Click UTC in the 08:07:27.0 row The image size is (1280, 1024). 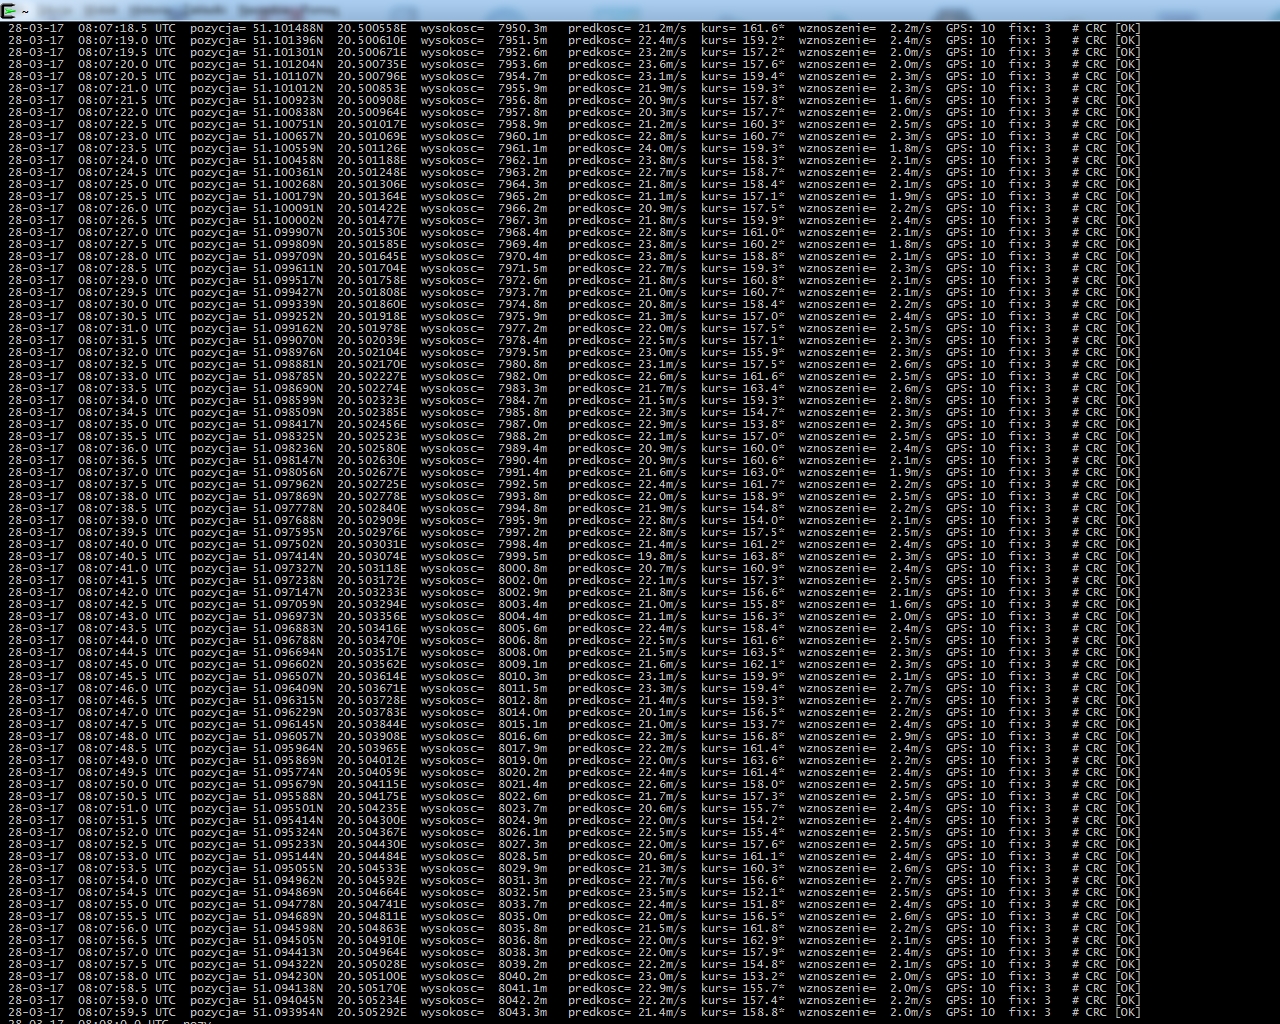(165, 232)
